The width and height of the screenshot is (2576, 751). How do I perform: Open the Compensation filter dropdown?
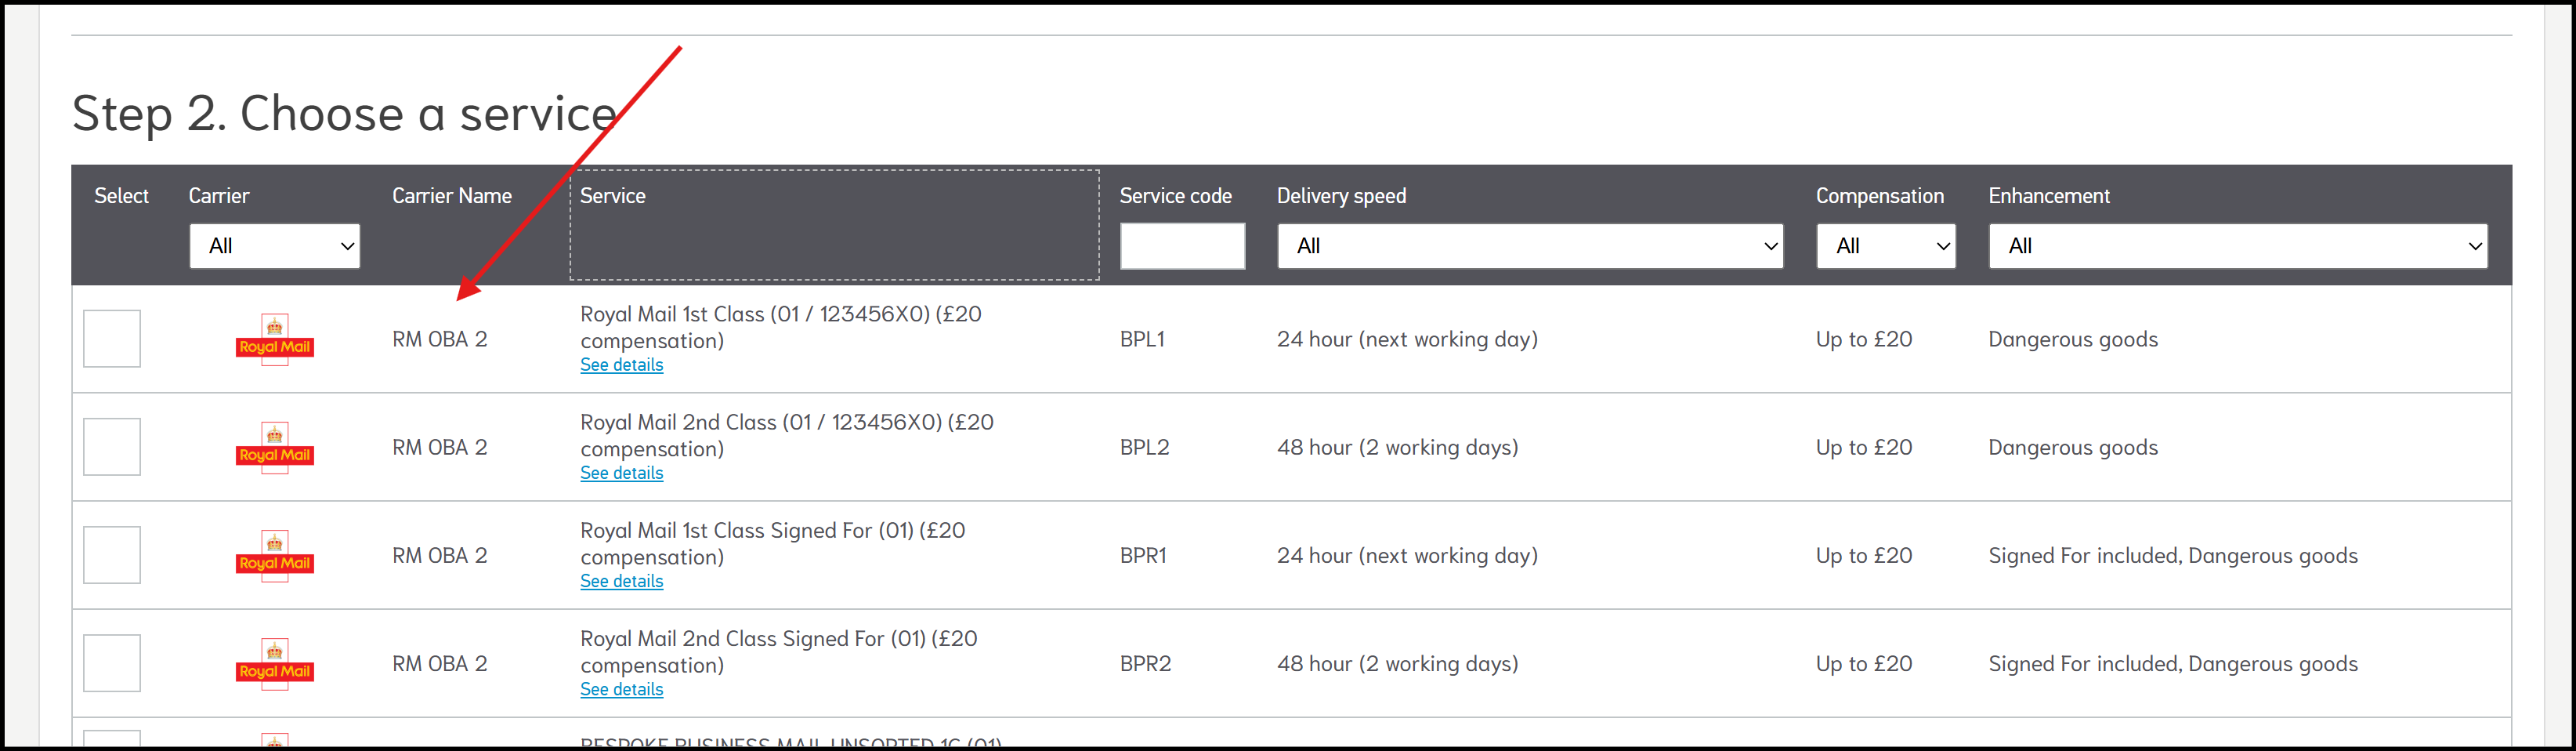1885,246
